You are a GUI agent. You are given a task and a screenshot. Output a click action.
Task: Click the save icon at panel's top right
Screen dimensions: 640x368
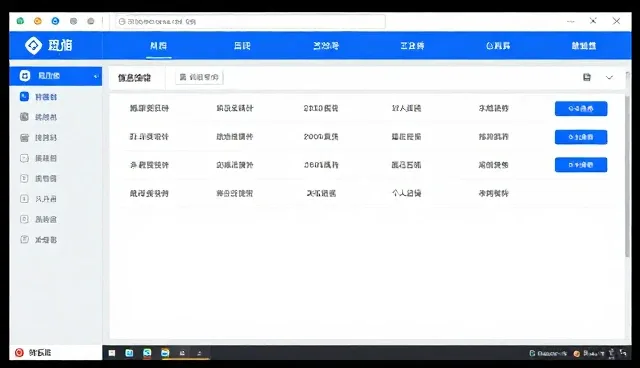point(587,77)
